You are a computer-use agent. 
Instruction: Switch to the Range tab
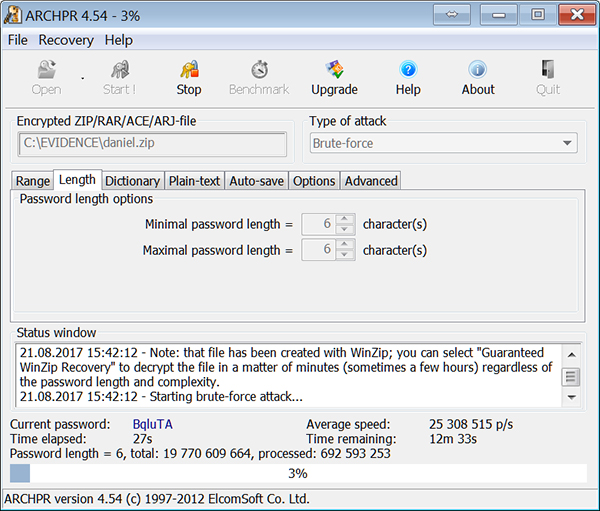coord(32,181)
